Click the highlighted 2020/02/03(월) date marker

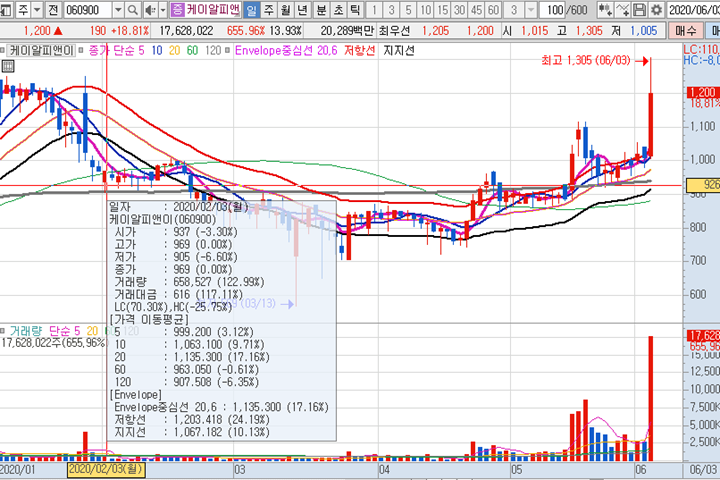pos(106,469)
